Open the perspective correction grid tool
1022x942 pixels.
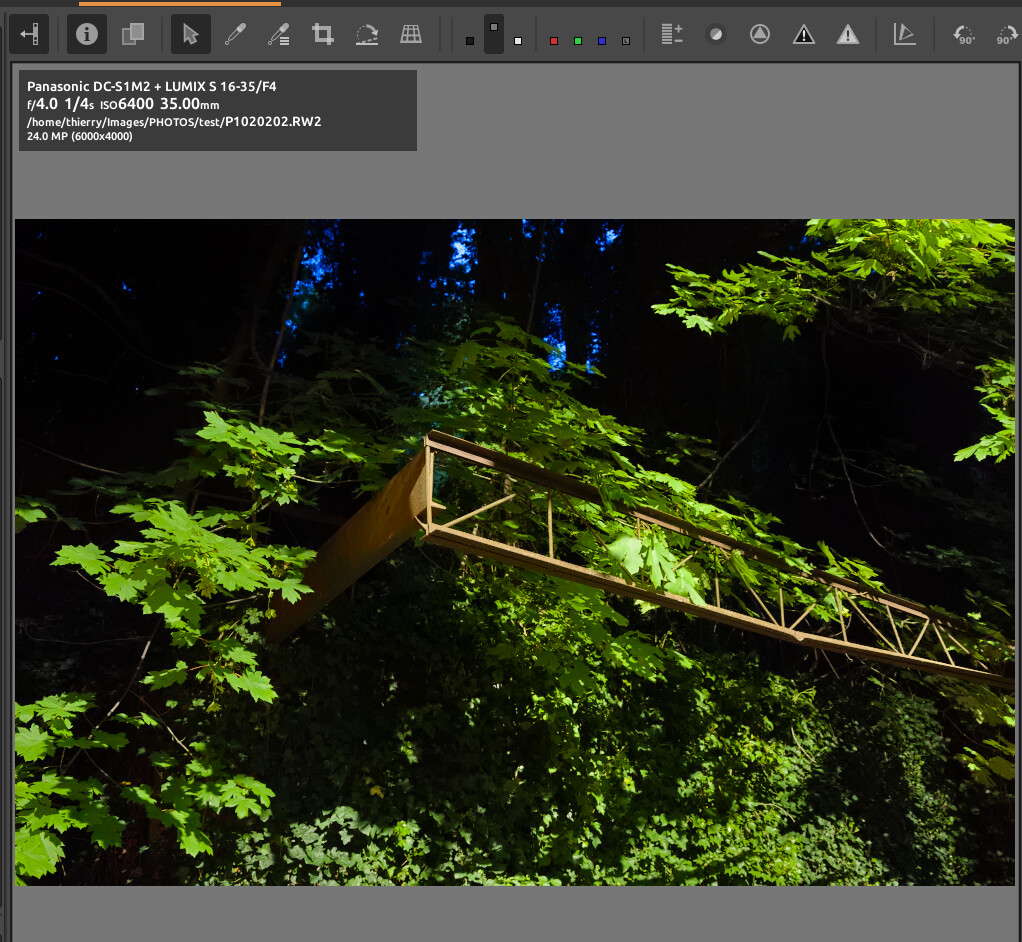tap(411, 35)
